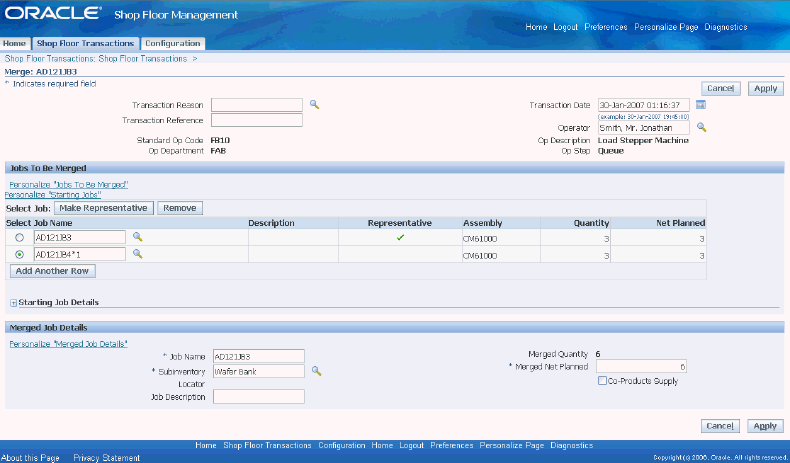The width and height of the screenshot is (790, 463).
Task: Search job name for the AD121JB3 row
Action: pyautogui.click(x=138, y=237)
